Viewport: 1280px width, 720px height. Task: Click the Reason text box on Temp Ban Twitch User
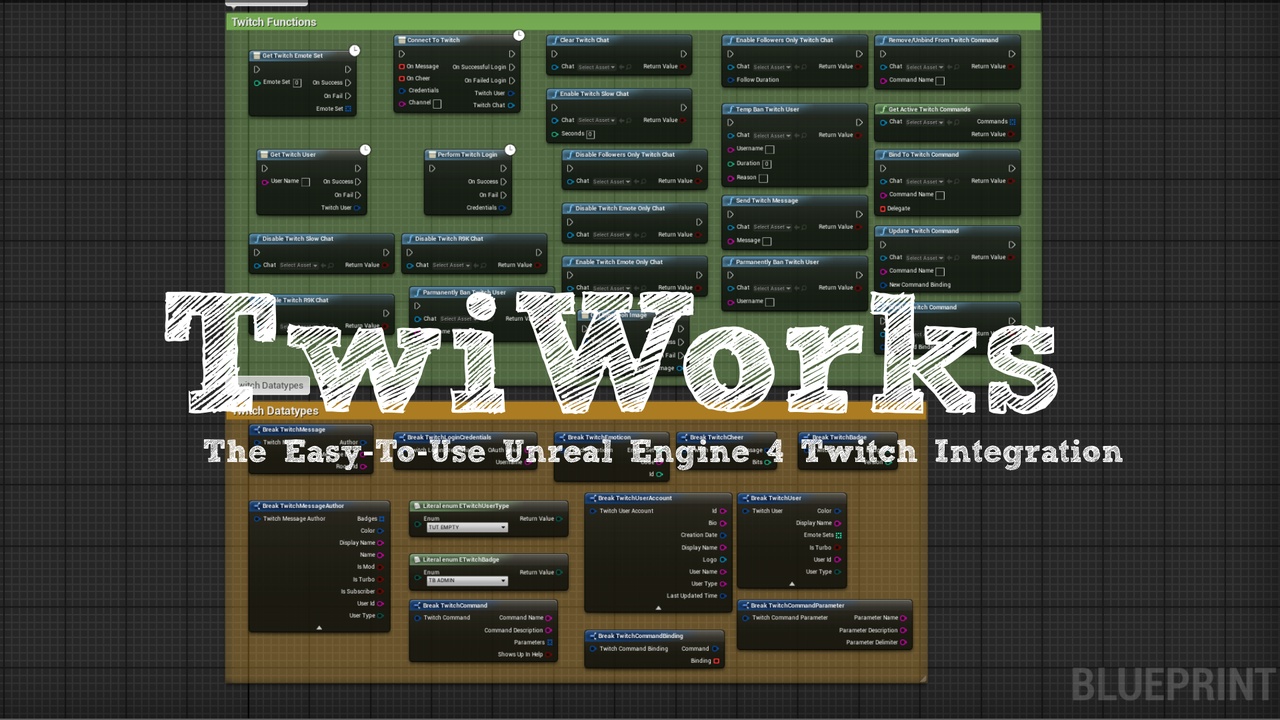pyautogui.click(x=763, y=178)
